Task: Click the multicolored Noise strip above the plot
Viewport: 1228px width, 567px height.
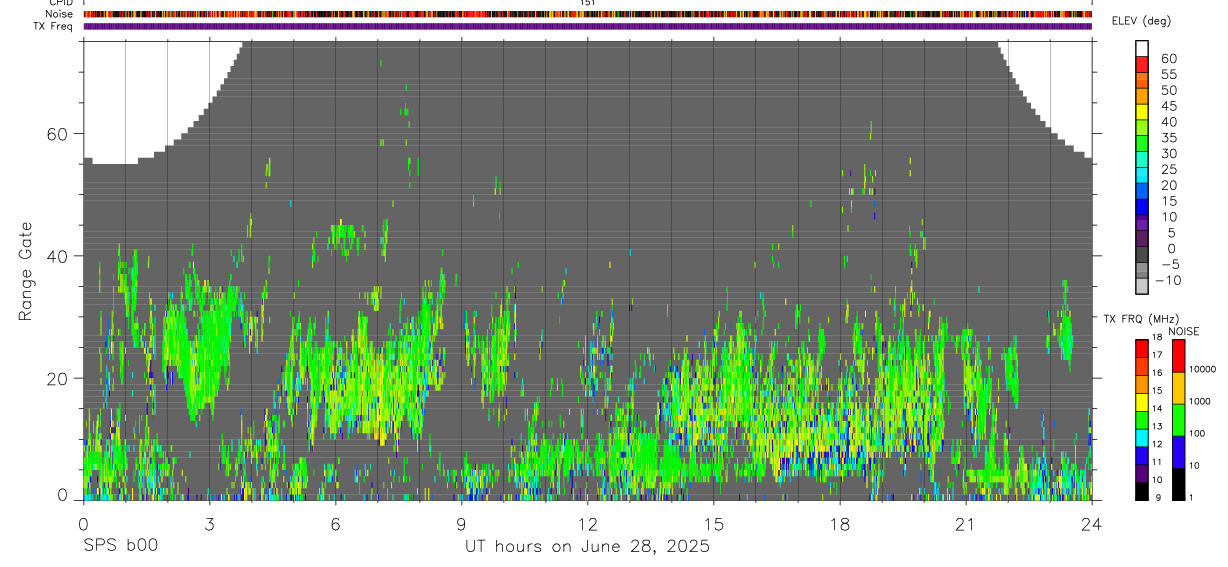Action: tap(587, 14)
